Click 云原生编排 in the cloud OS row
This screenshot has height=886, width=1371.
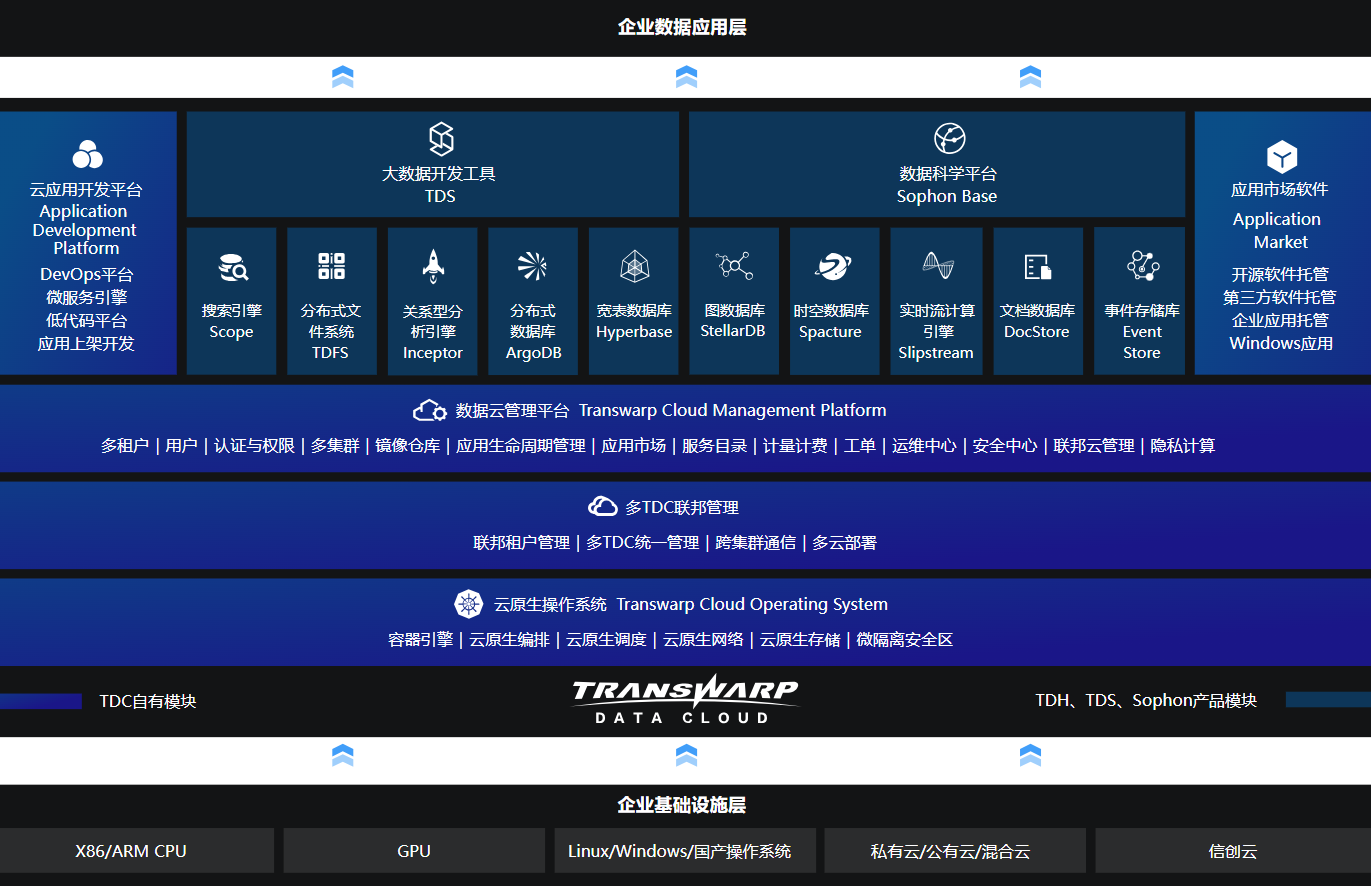510,639
